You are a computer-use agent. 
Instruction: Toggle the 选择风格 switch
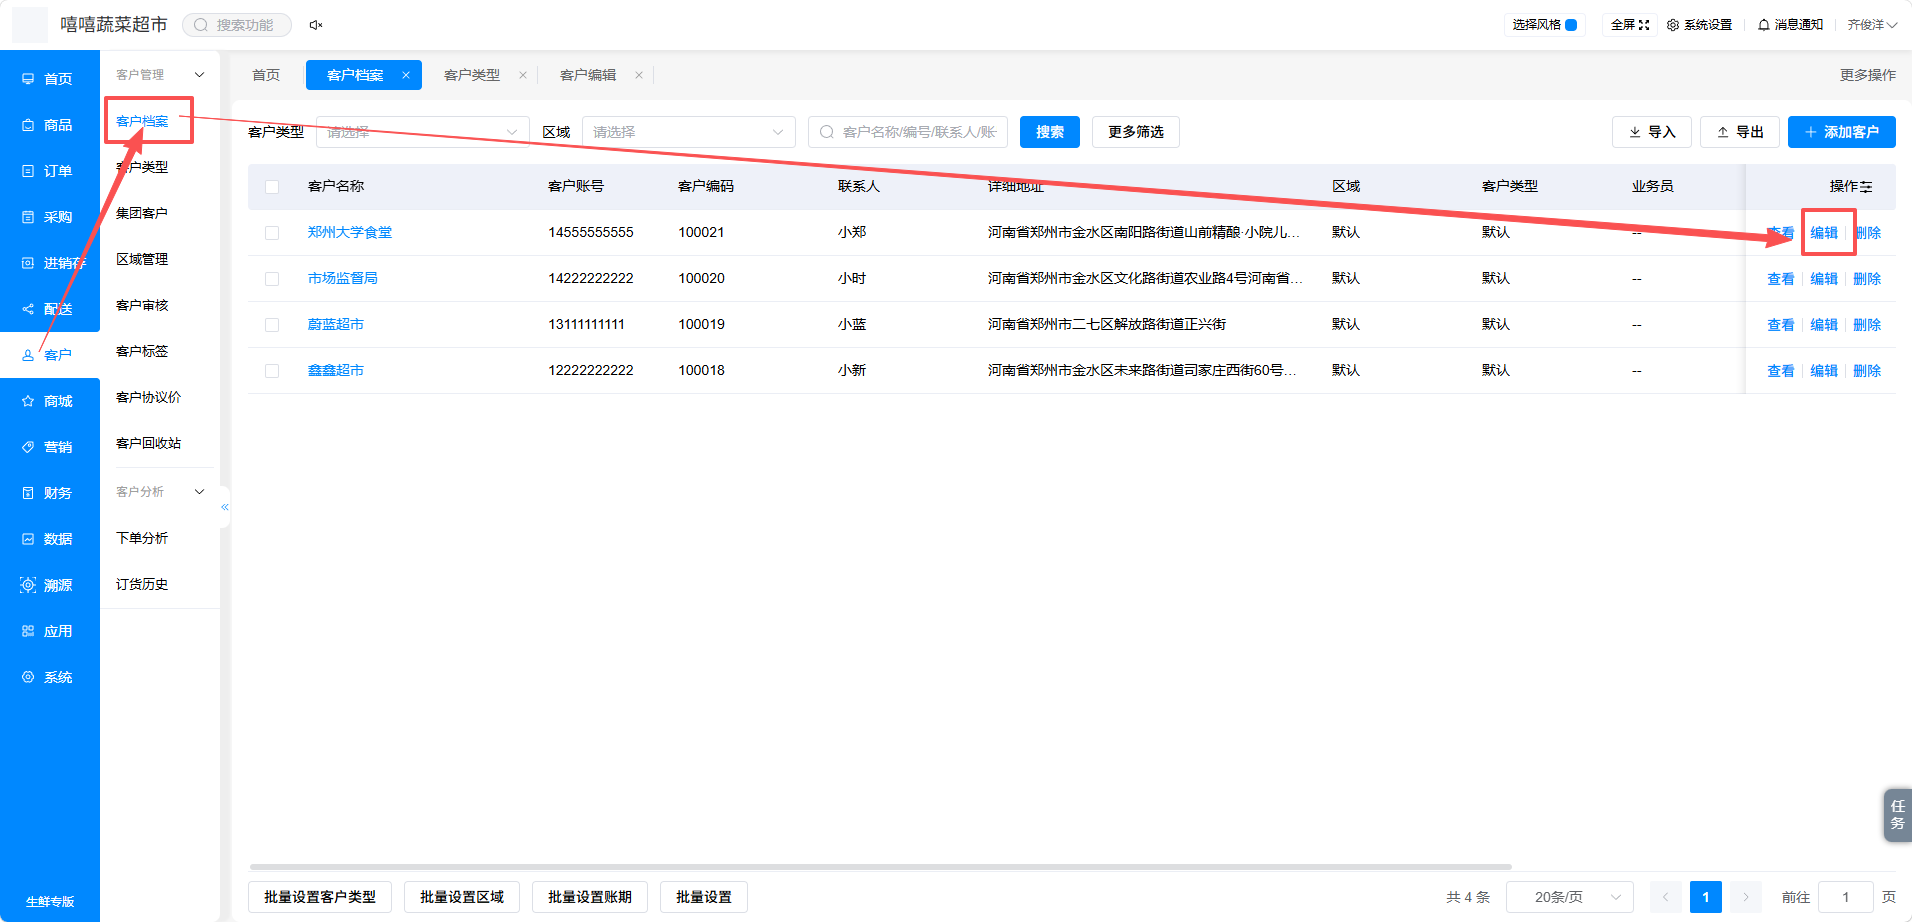[x=1571, y=25]
